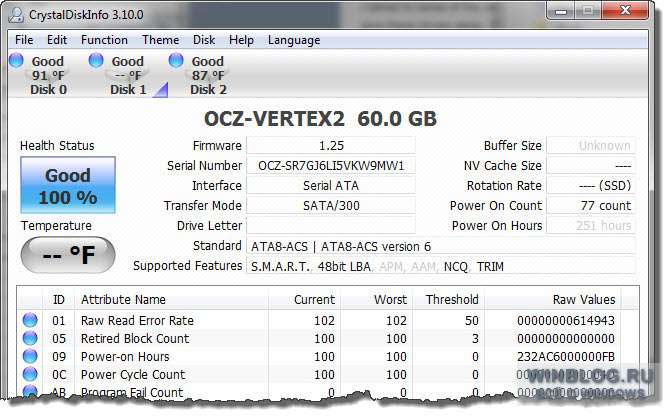Click the Power On Count 77 count field
Image resolution: width=671 pixels, height=417 pixels.
point(591,206)
